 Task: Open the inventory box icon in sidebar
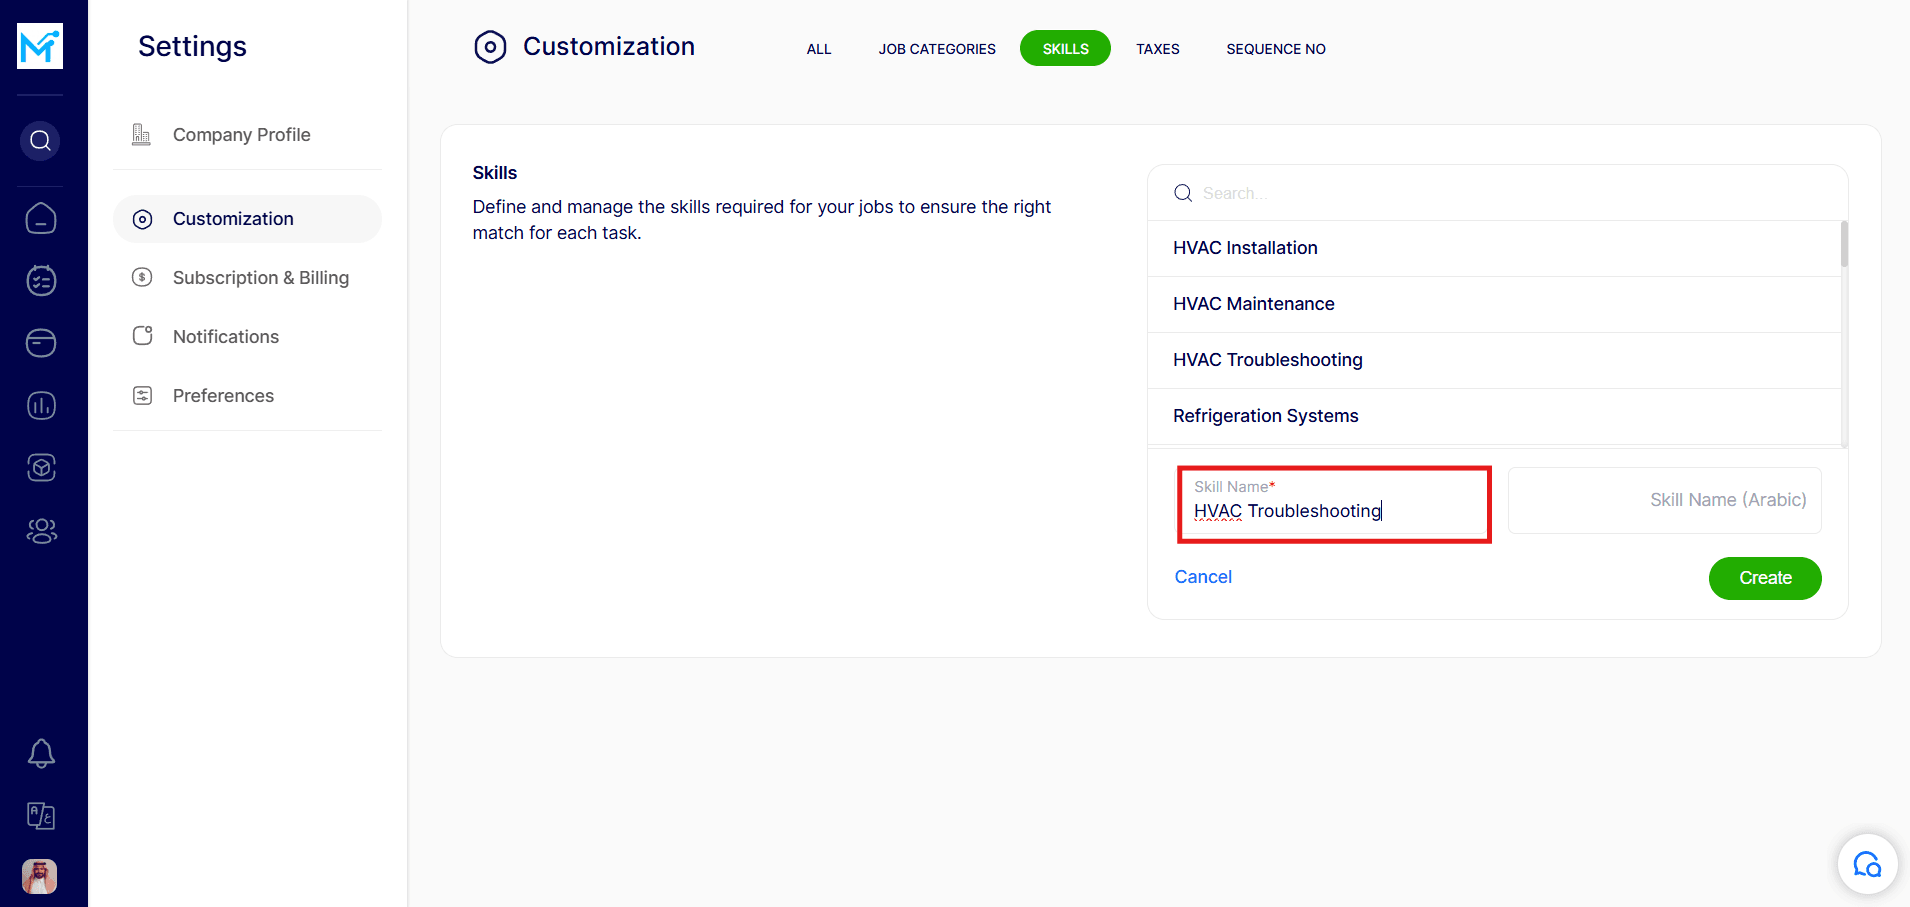pos(41,467)
